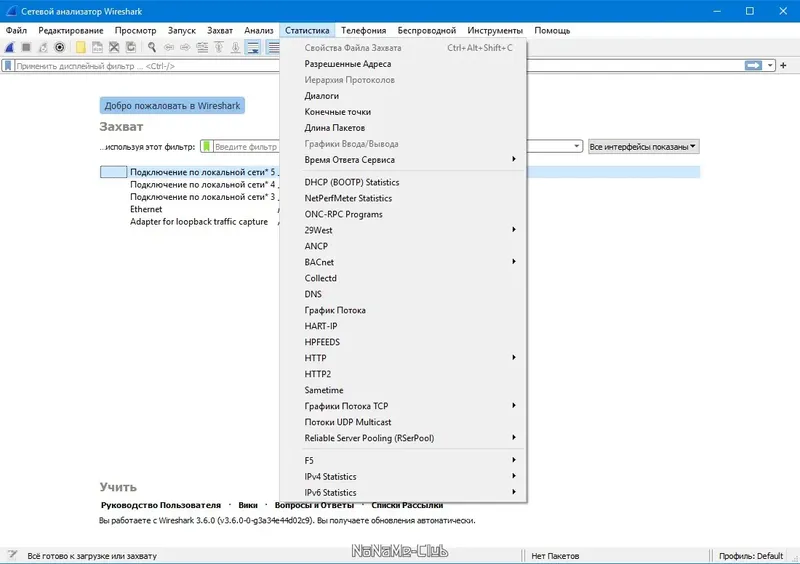Apply the display filter with the arrow button
Viewport: 800px width, 564px height.
pos(753,65)
